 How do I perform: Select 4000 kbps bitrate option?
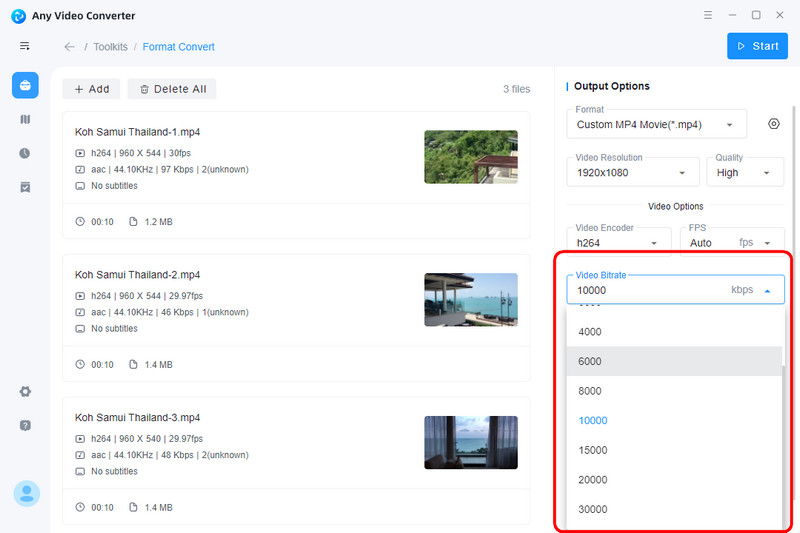pyautogui.click(x=673, y=332)
